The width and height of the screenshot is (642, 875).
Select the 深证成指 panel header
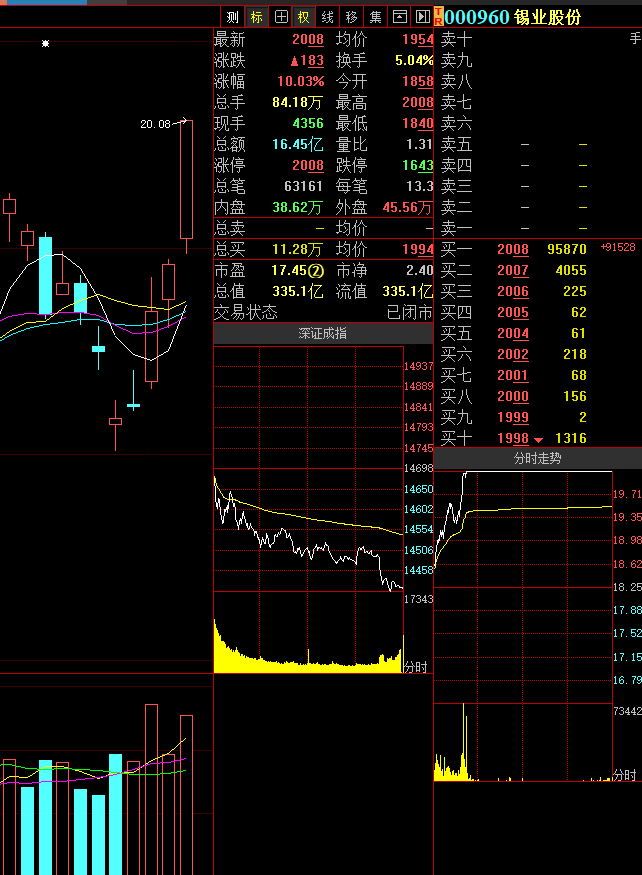coord(323,334)
